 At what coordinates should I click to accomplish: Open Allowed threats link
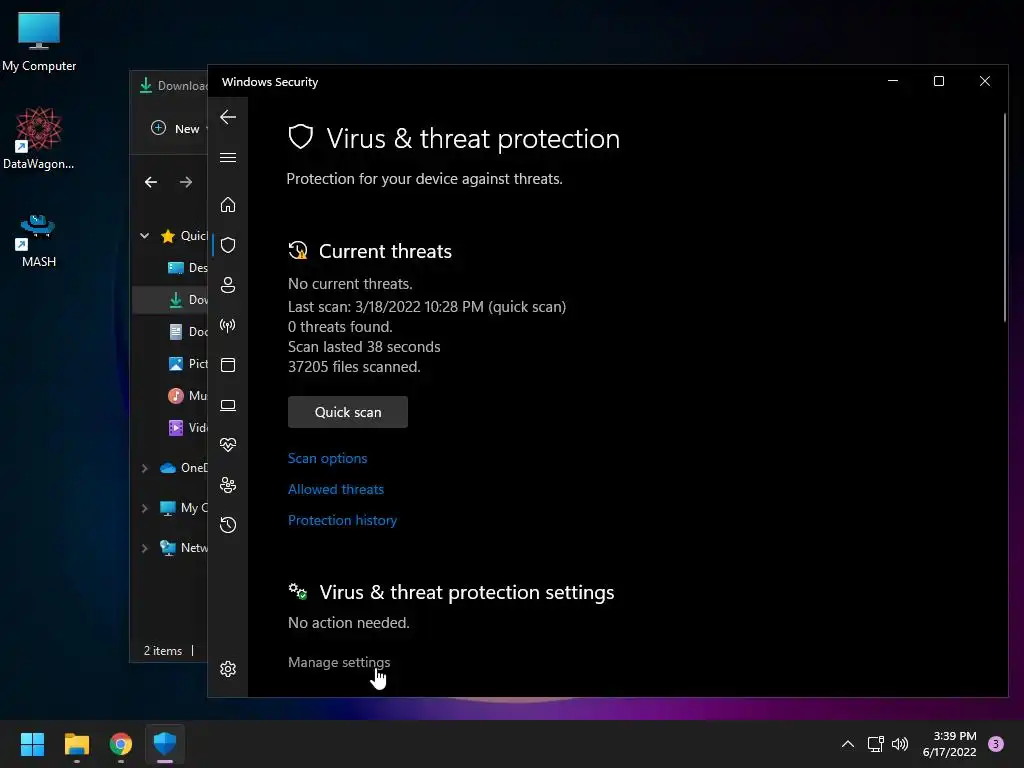click(336, 489)
